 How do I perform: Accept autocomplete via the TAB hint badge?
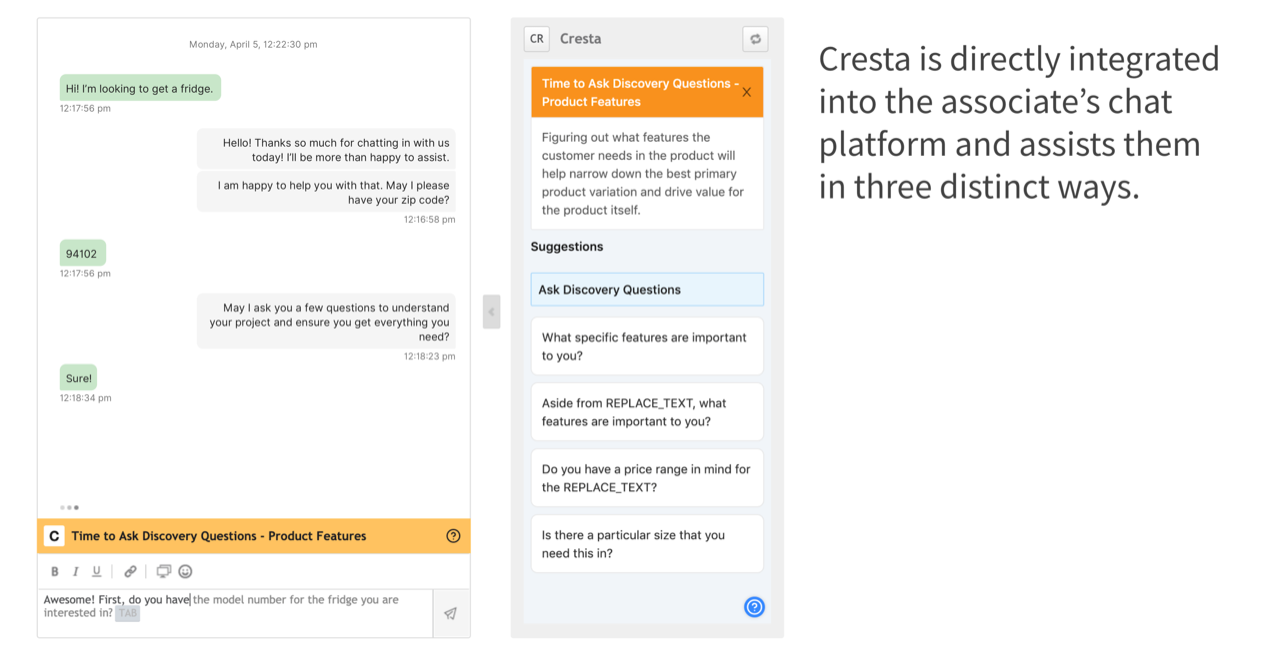pos(127,614)
